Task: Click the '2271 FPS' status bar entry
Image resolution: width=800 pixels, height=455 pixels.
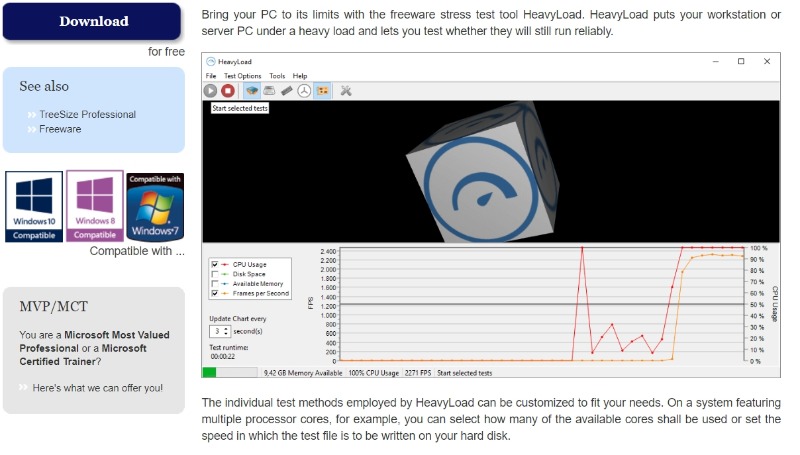Action: 418,373
